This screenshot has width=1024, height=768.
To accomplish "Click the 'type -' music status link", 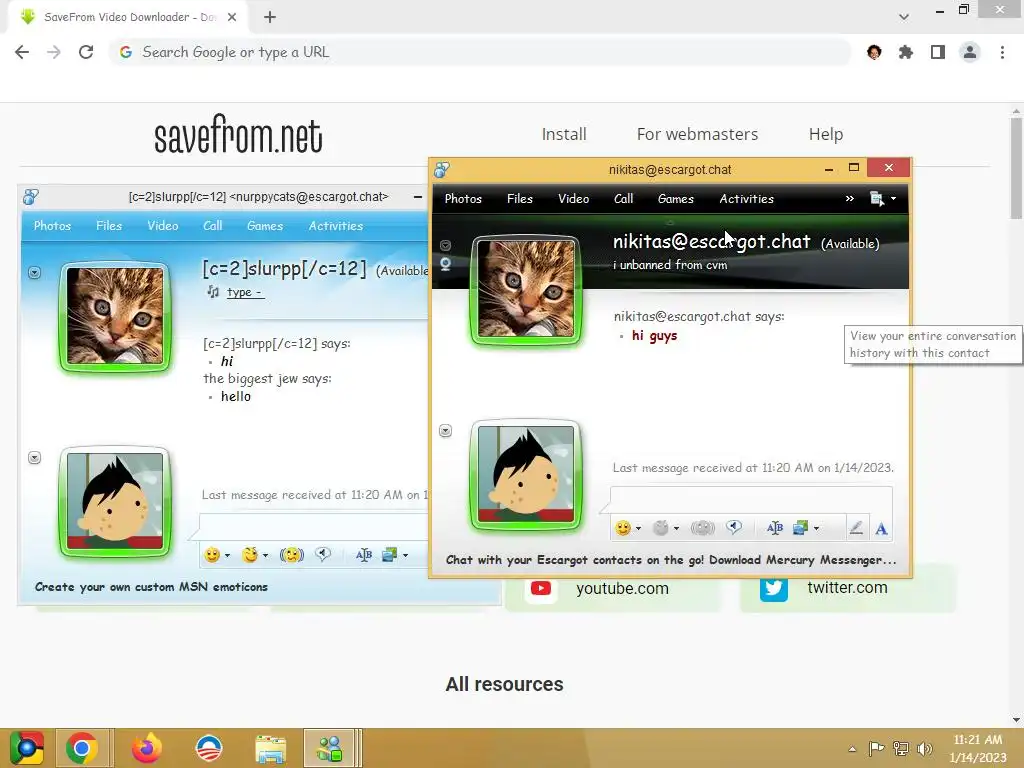I will point(245,293).
